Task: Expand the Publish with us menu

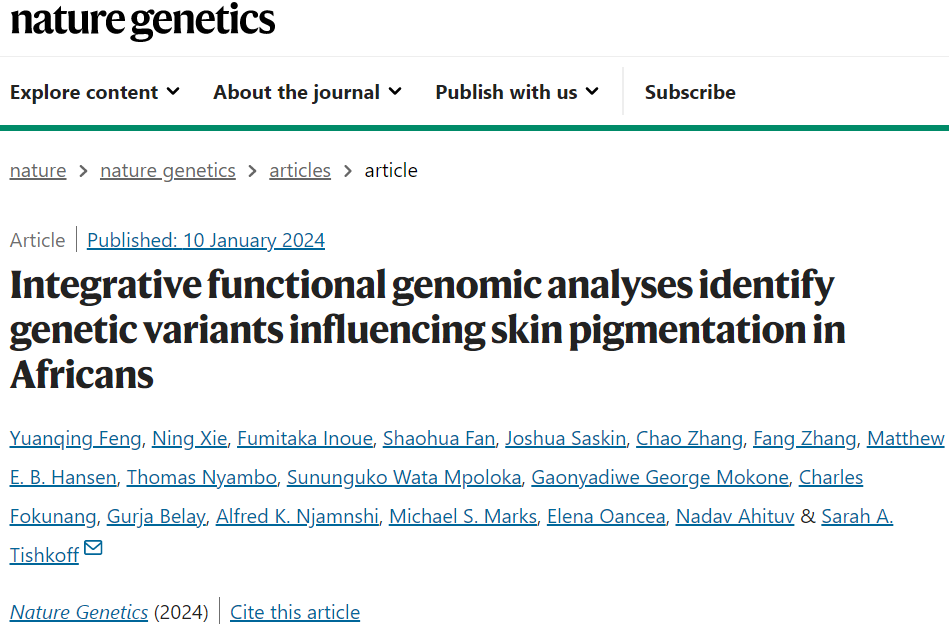Action: [517, 92]
